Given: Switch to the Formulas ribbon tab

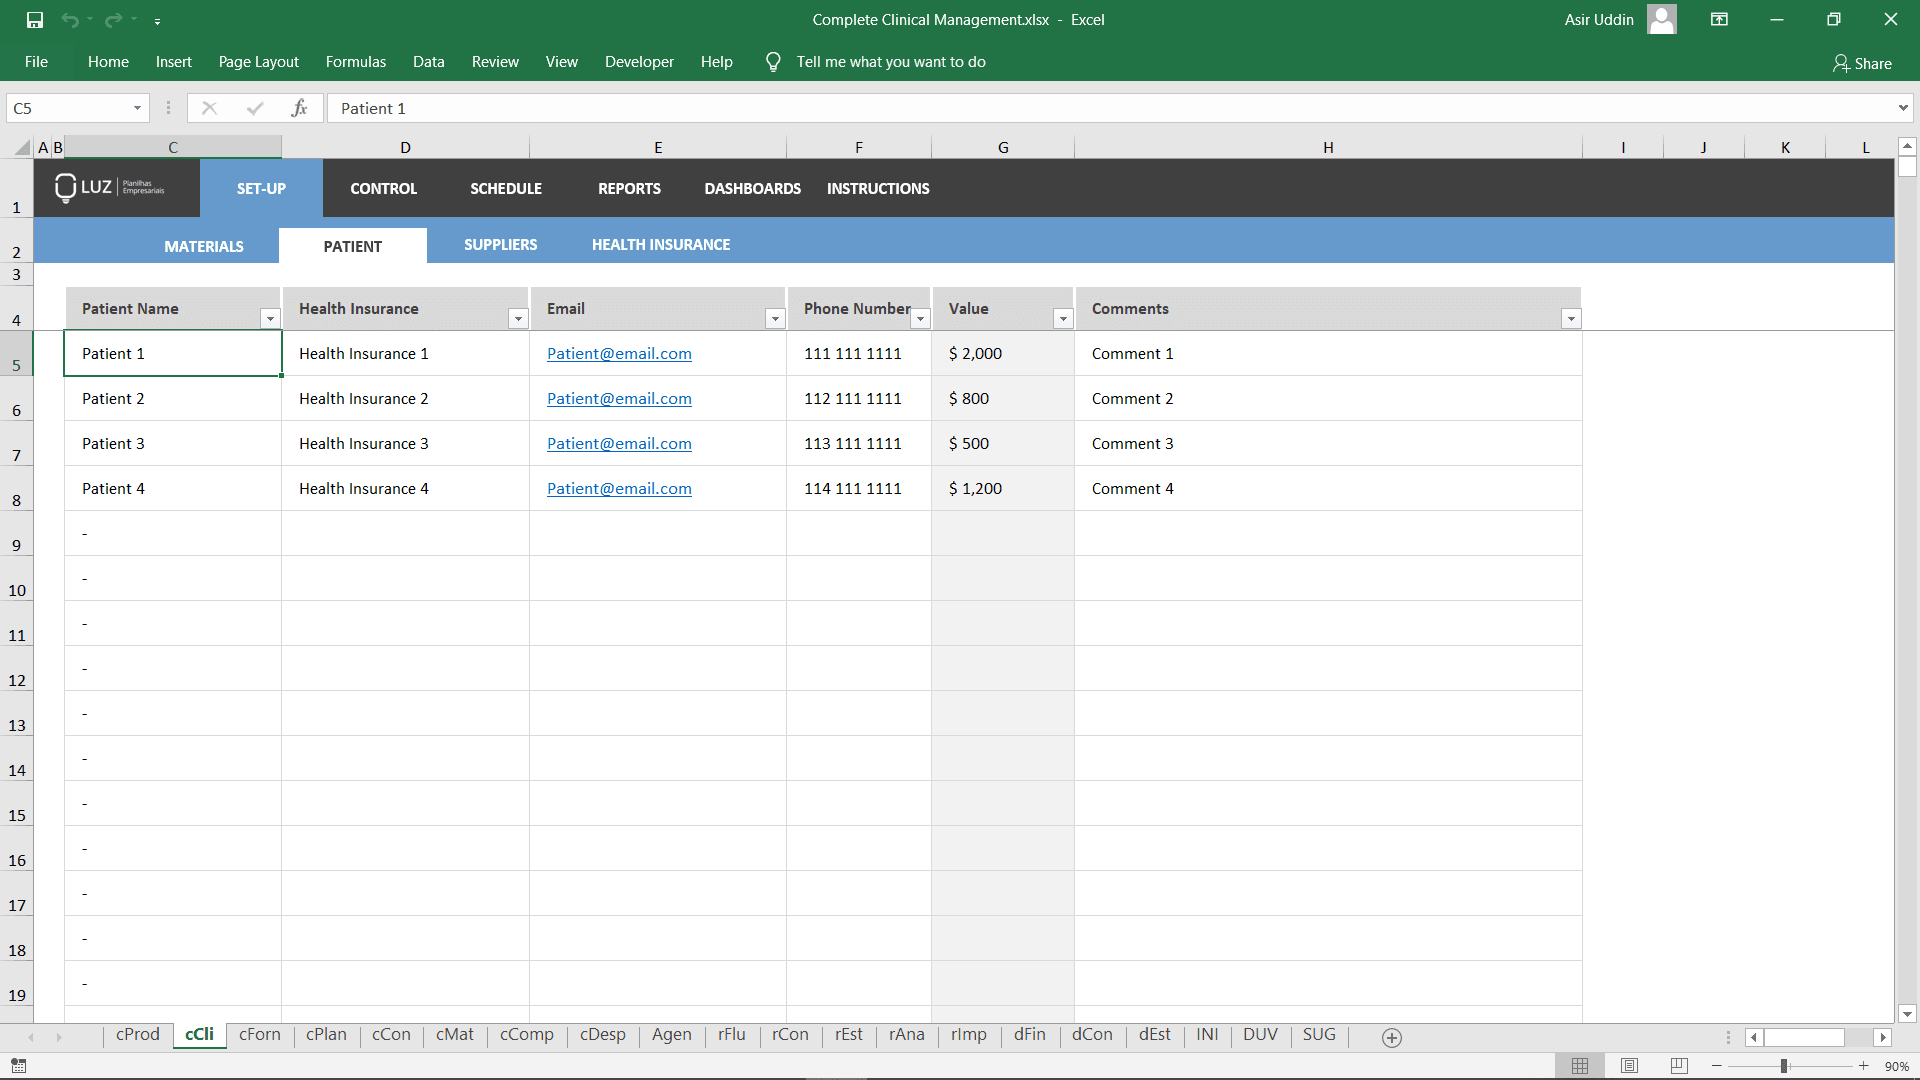Looking at the screenshot, I should (355, 61).
